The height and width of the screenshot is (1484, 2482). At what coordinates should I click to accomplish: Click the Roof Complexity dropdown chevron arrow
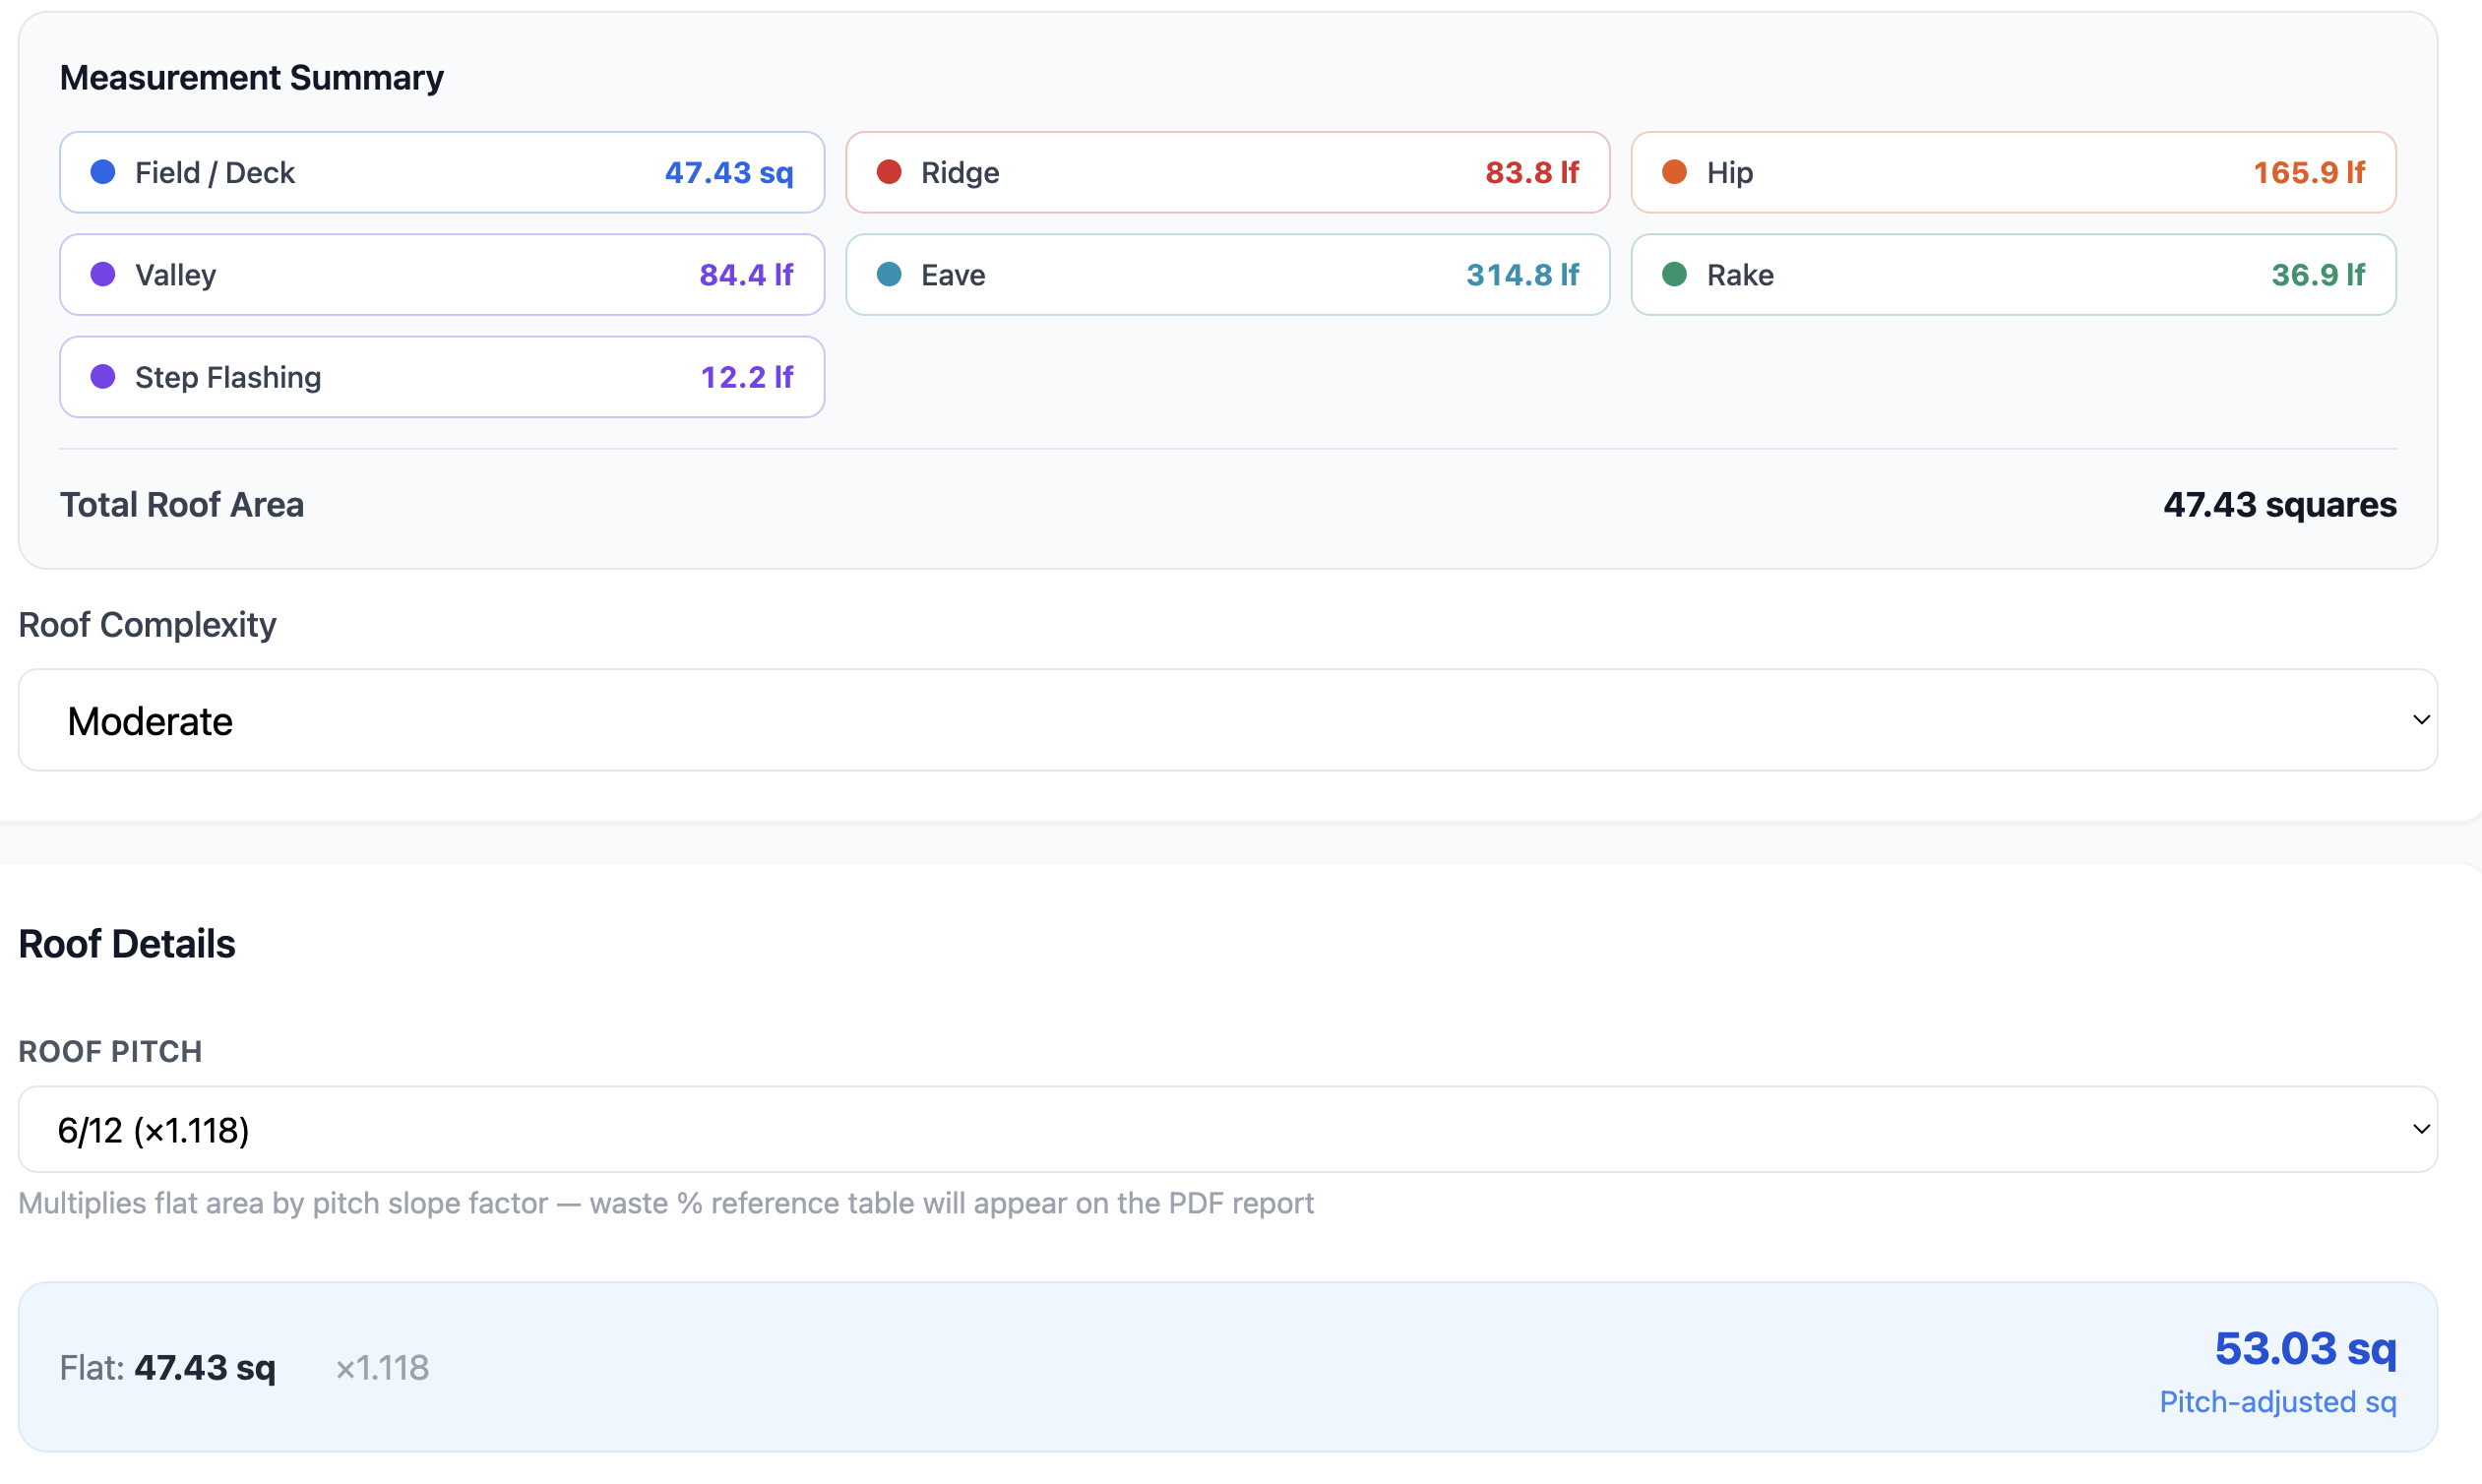tap(2421, 720)
